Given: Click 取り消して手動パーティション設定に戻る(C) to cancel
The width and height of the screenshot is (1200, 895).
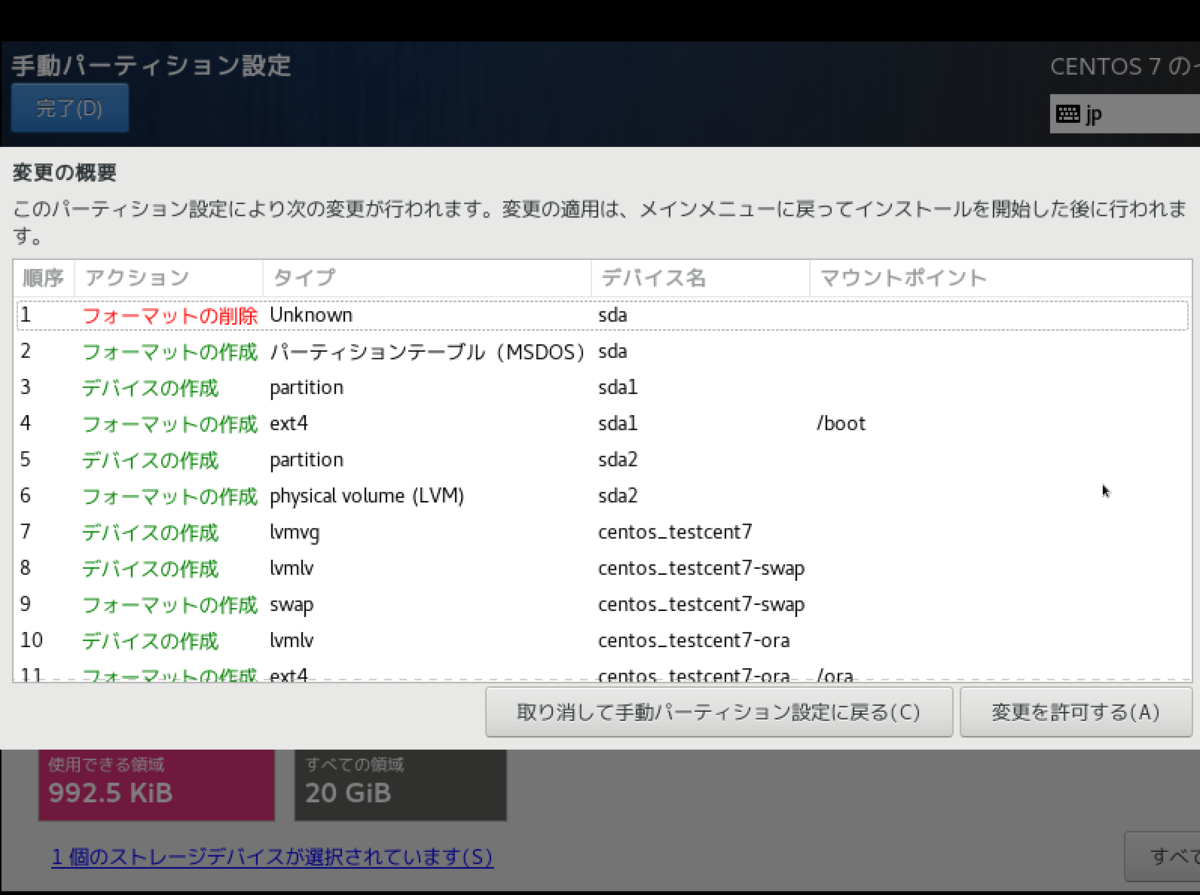Looking at the screenshot, I should click(x=719, y=711).
